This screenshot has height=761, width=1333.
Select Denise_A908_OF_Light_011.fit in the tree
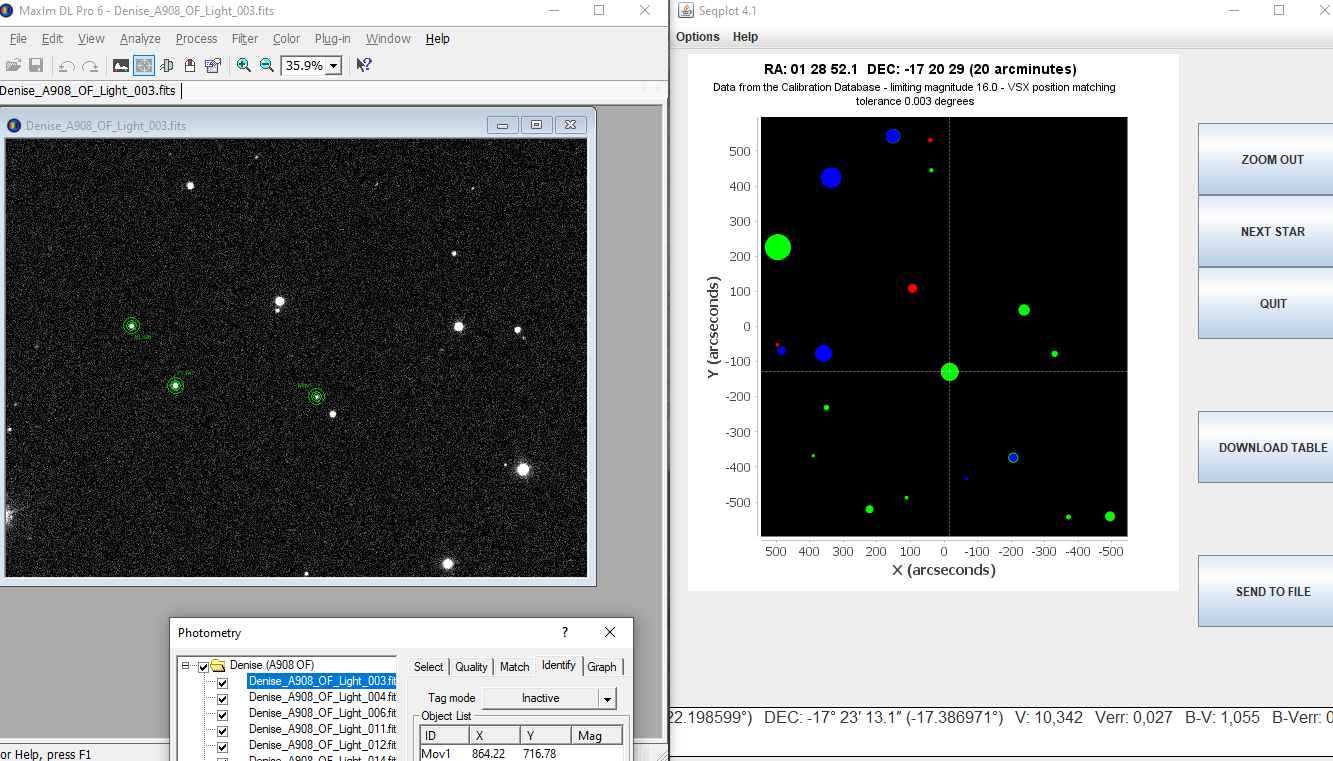click(x=322, y=730)
